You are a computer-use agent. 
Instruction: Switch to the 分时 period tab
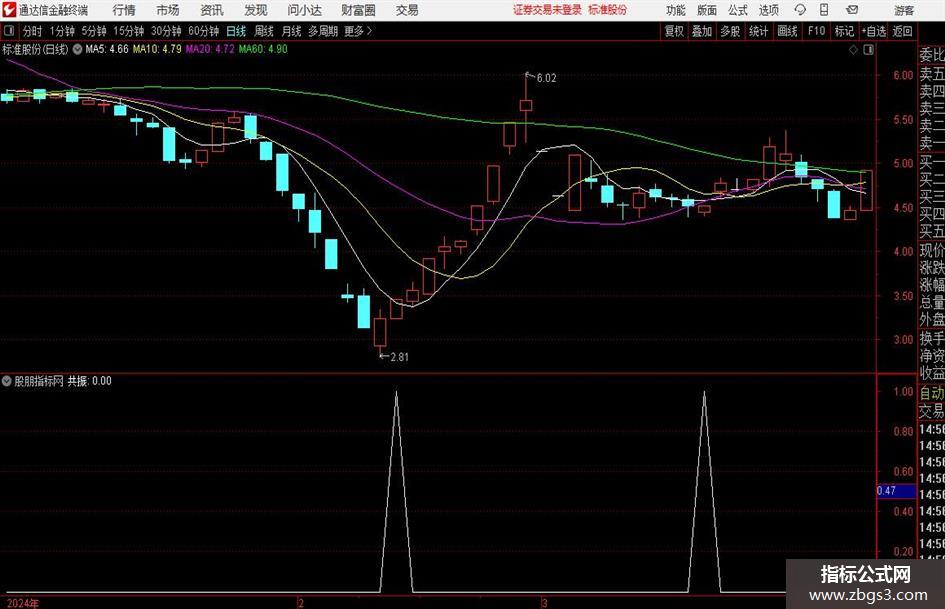tap(33, 31)
